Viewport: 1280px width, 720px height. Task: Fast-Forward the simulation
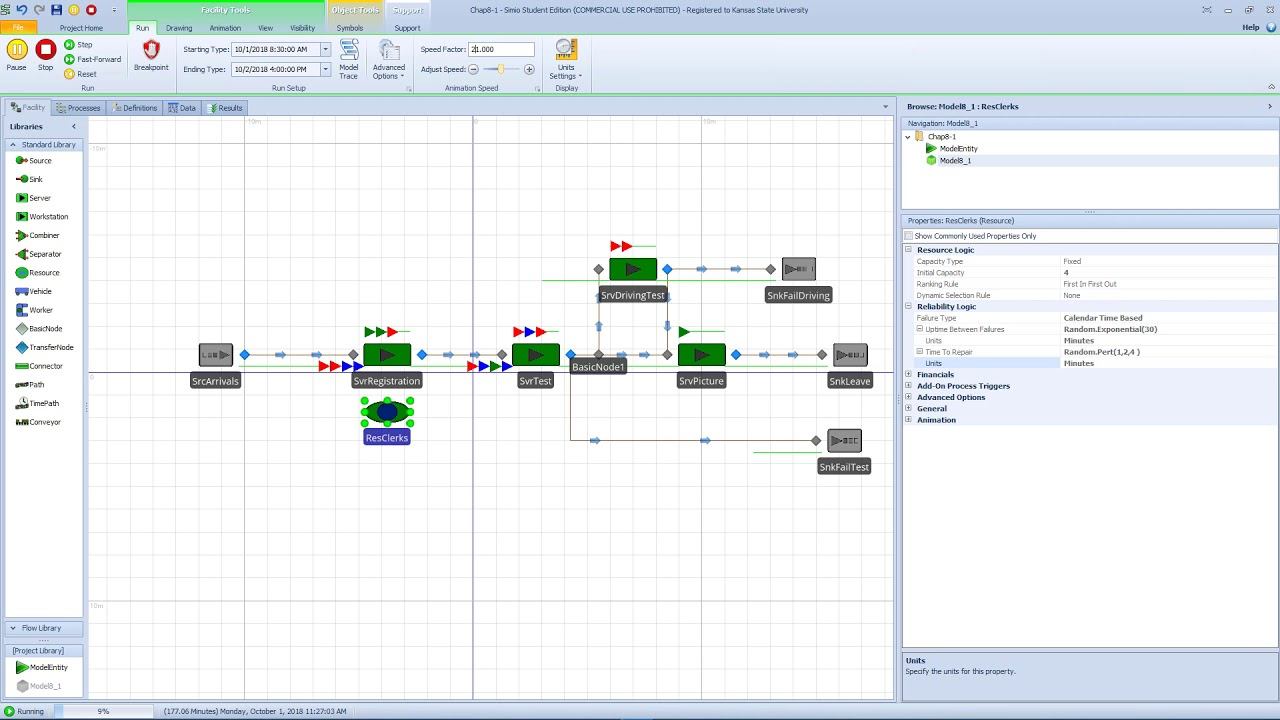pyautogui.click(x=92, y=59)
